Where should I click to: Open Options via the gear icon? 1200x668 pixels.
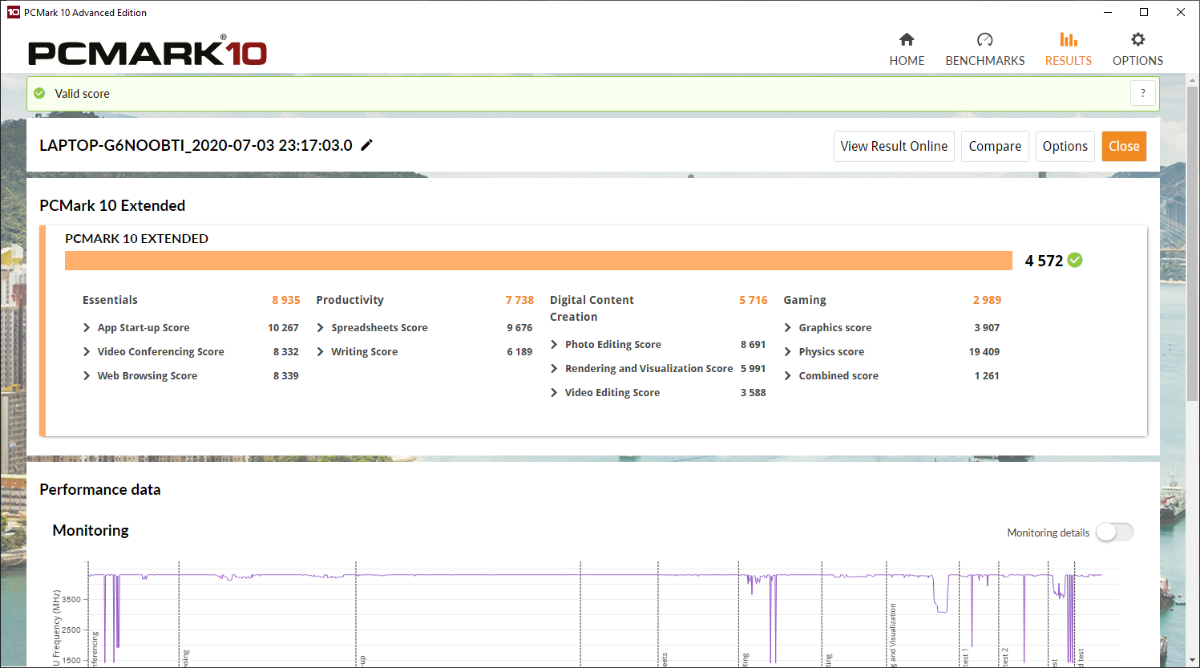(1137, 40)
